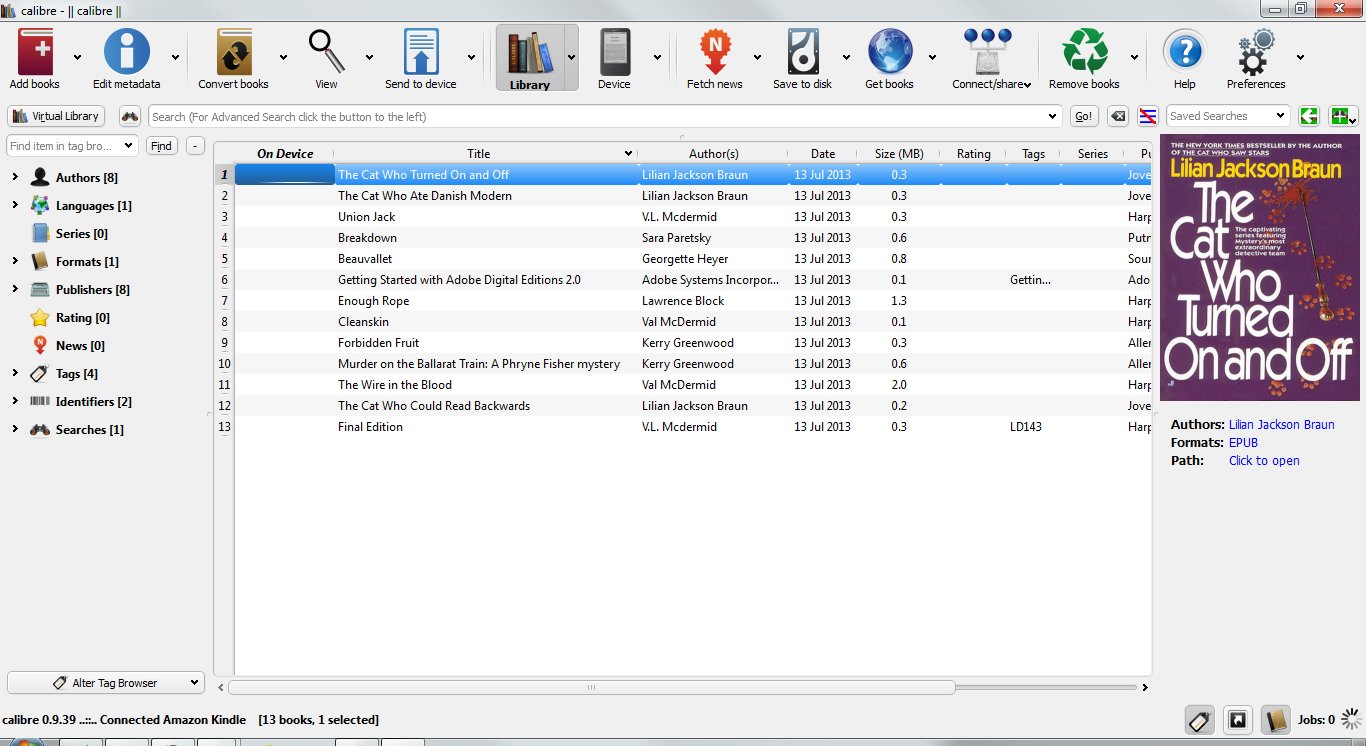Select the row "The Wire in the Blood"

(693, 384)
